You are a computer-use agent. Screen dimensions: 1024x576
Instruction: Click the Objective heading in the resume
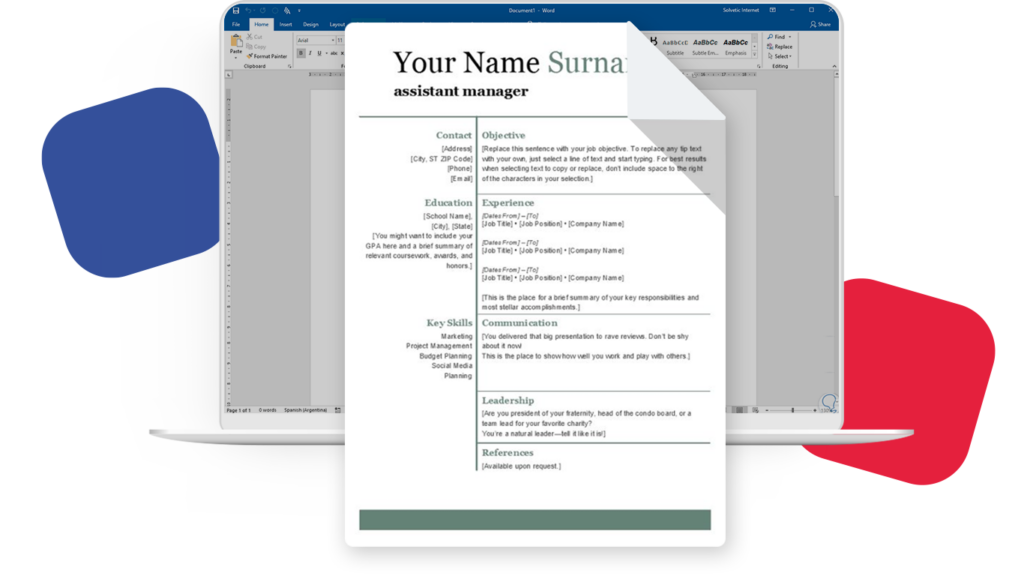pyautogui.click(x=504, y=135)
